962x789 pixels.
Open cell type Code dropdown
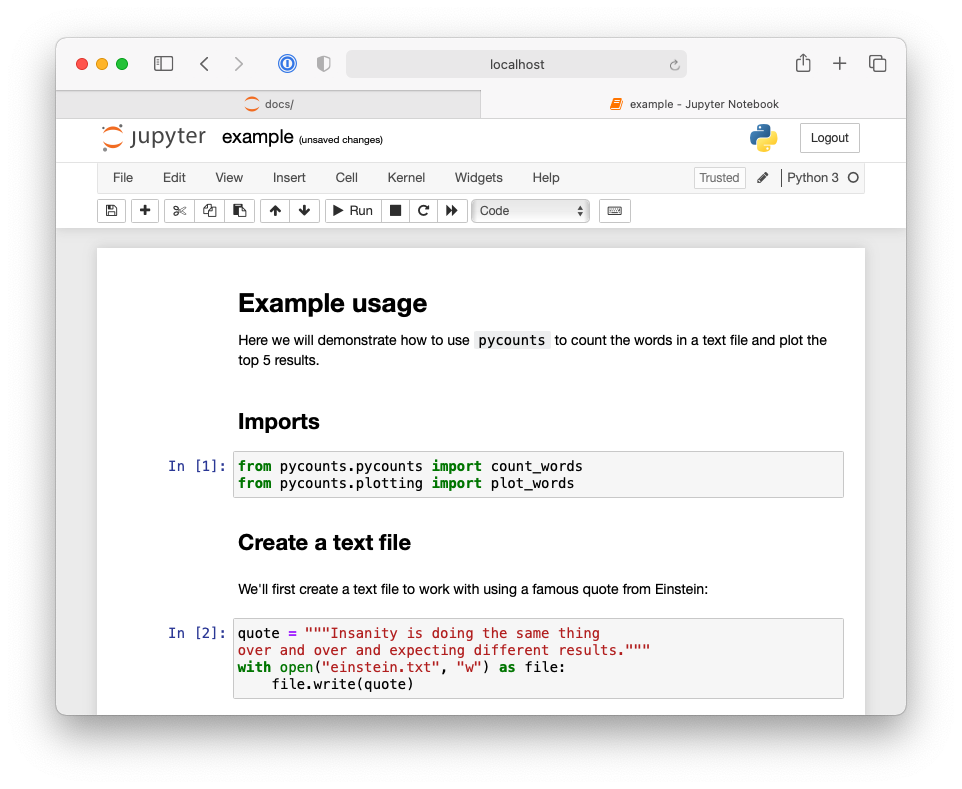(x=531, y=211)
